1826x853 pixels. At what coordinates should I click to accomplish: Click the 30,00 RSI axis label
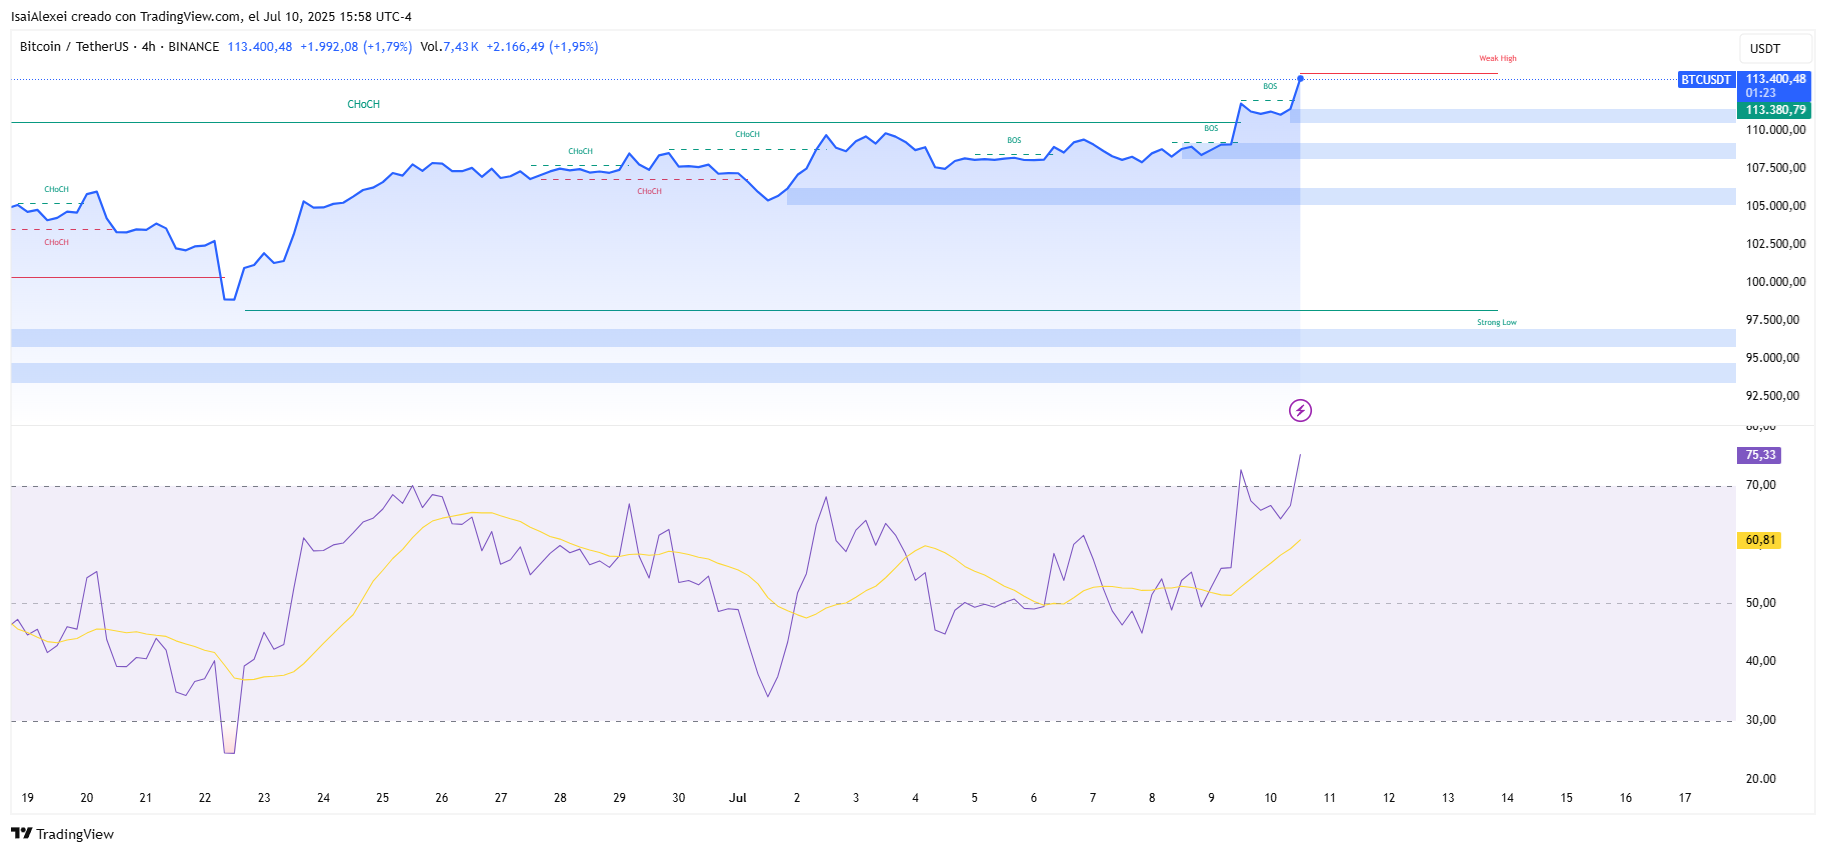point(1761,720)
